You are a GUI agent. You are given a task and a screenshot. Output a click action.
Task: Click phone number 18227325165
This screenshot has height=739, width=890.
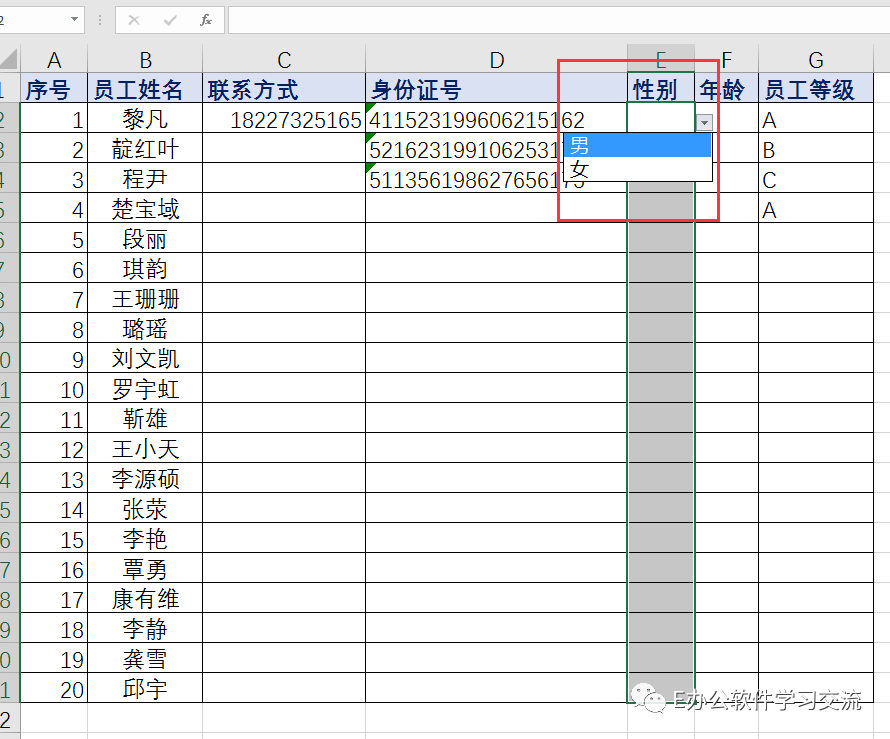point(284,119)
